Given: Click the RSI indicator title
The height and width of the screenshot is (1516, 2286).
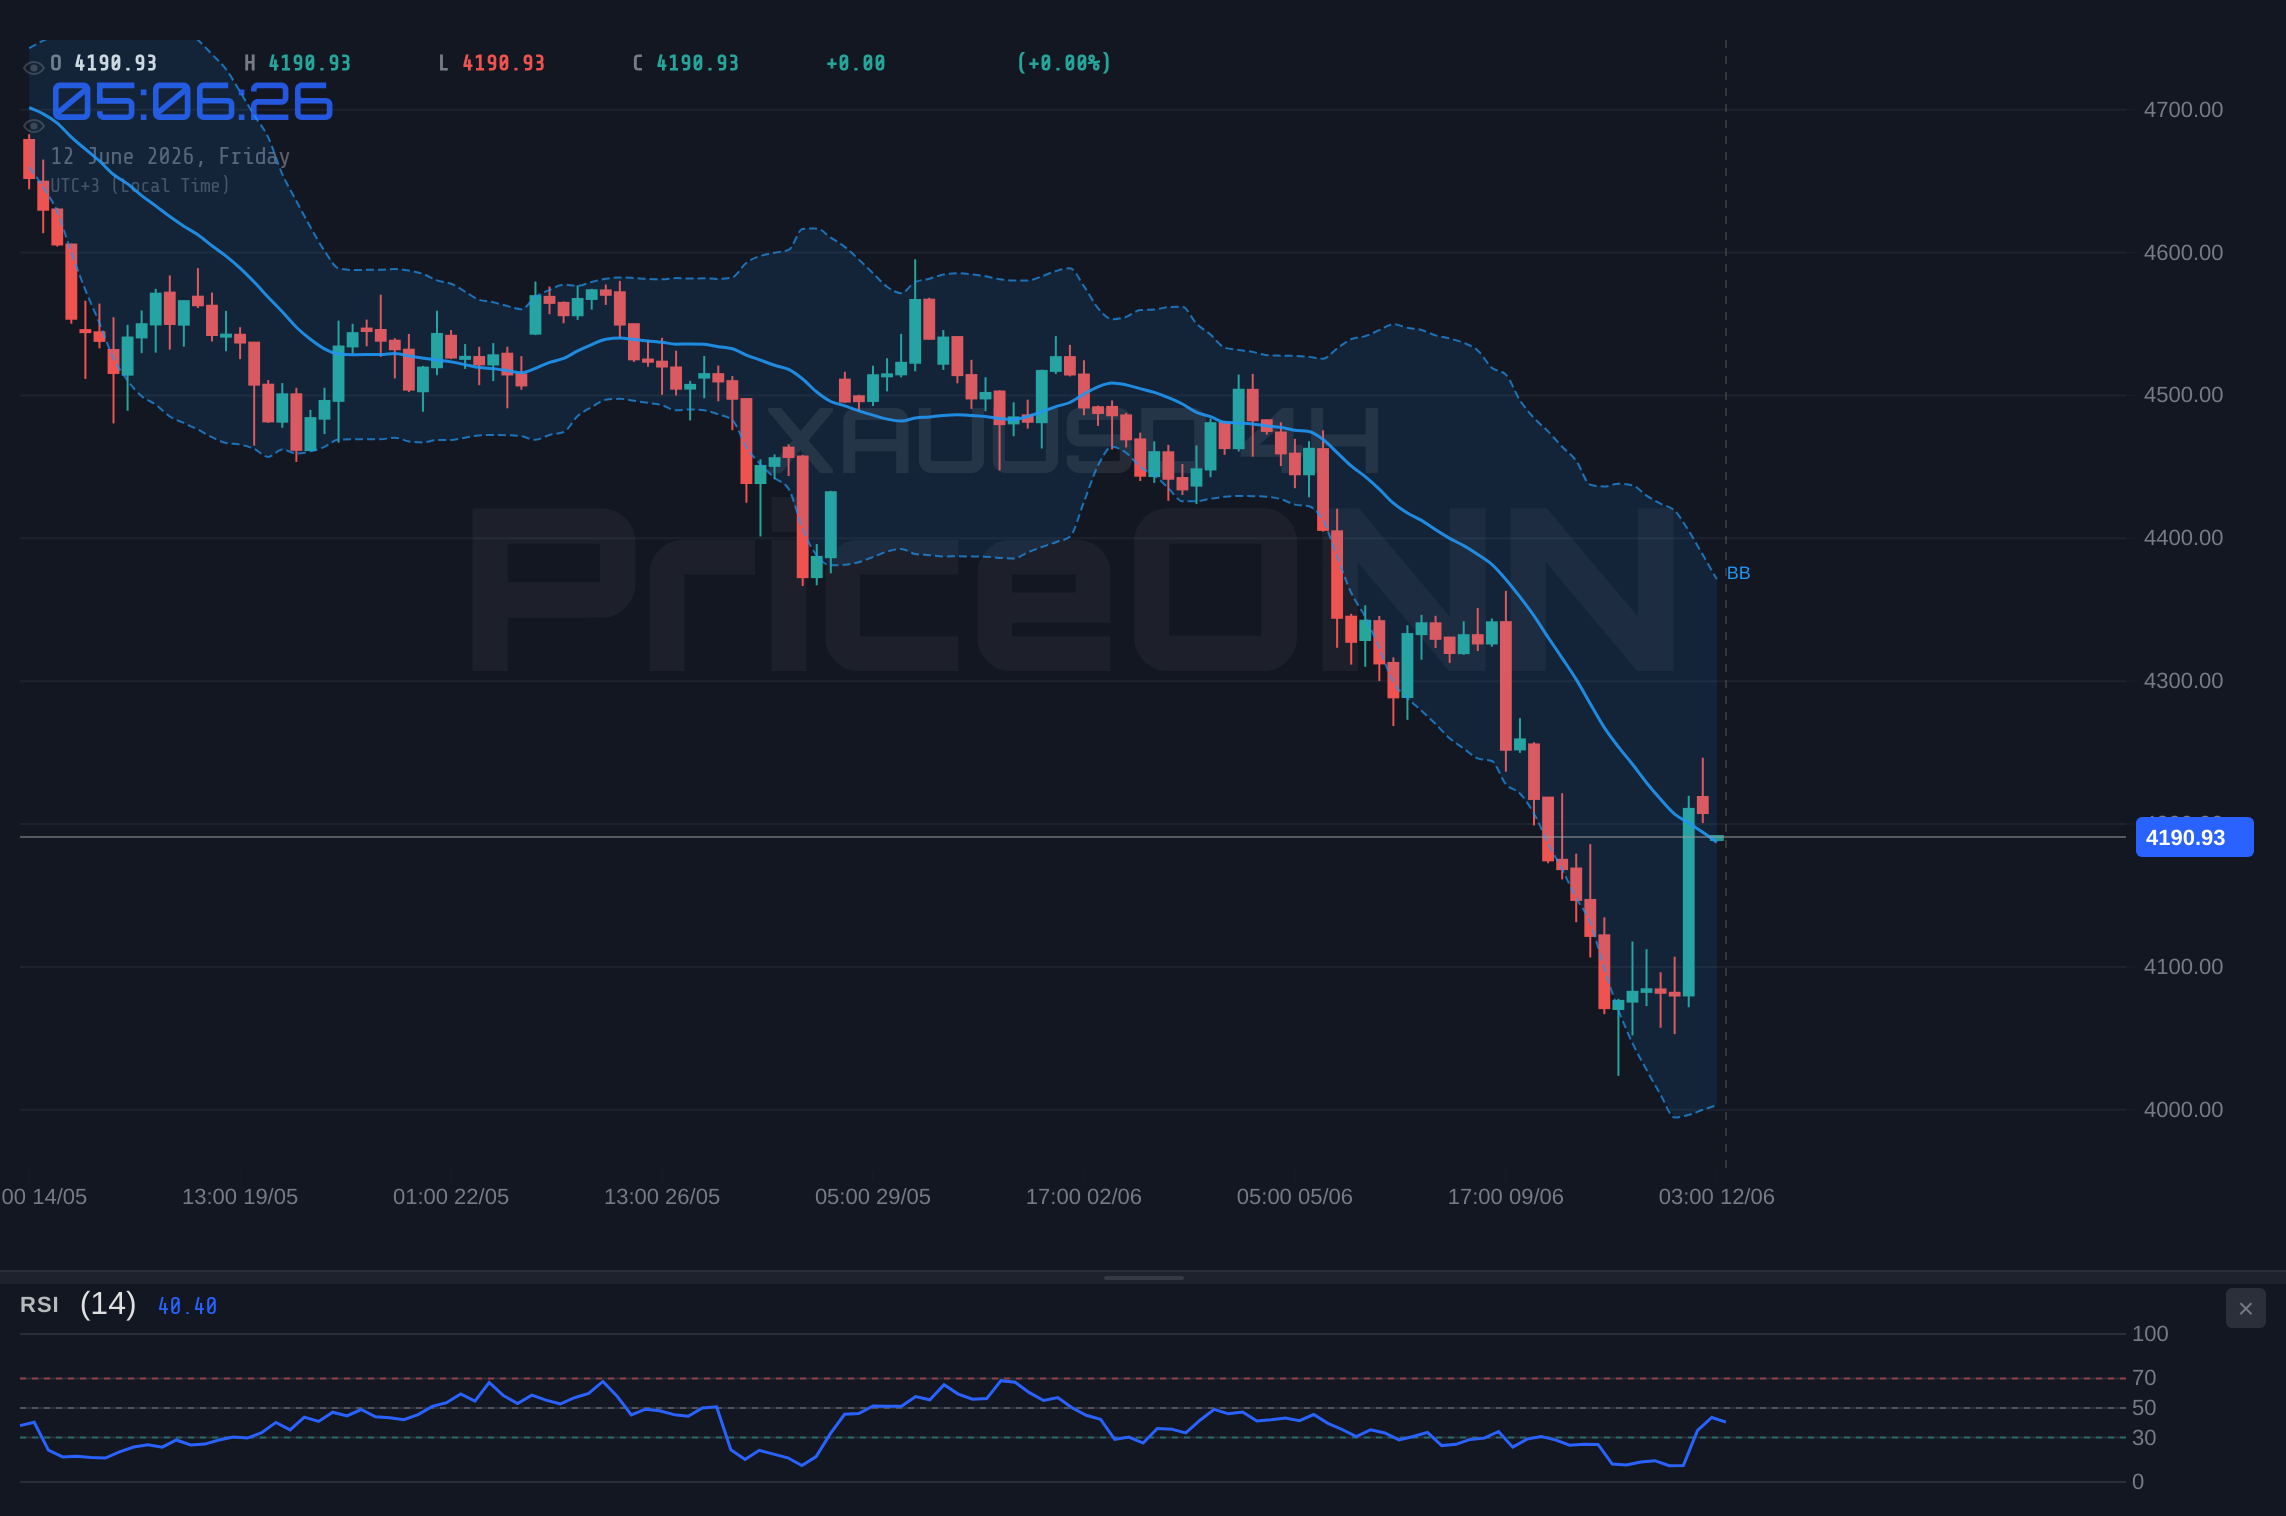Looking at the screenshot, I should click(x=39, y=1305).
